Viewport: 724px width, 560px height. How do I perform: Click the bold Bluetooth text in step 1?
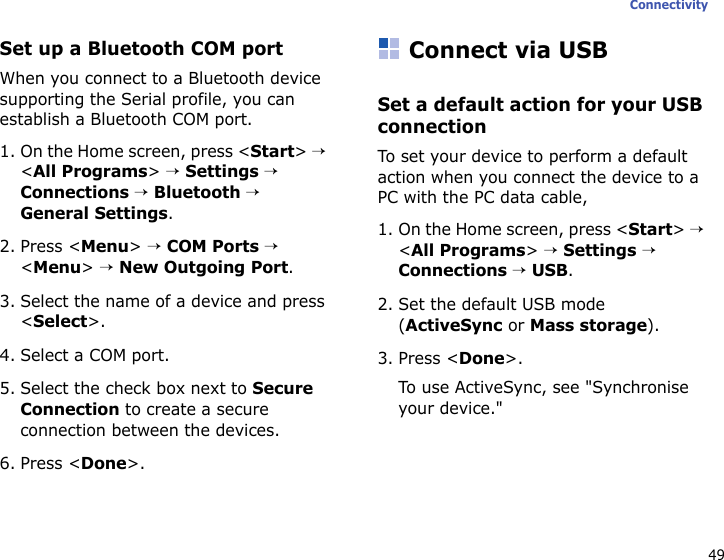pyautogui.click(x=198, y=193)
